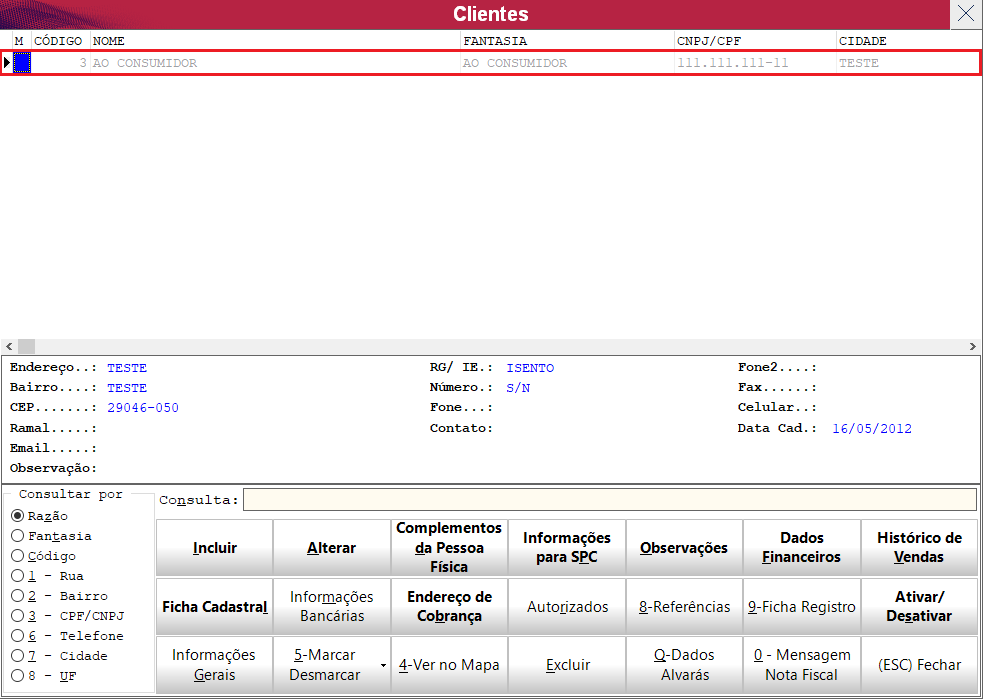Open Informações Bancárias
The width and height of the screenshot is (983, 699).
[x=332, y=606]
